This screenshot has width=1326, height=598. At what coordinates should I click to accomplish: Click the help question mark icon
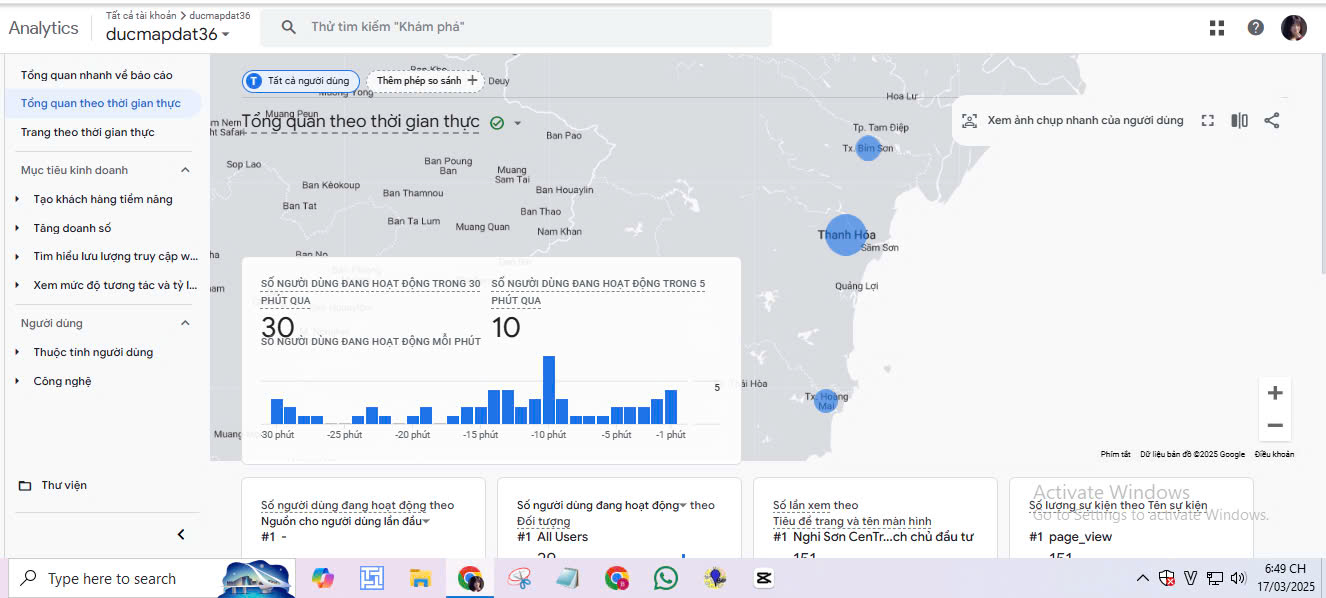1255,28
